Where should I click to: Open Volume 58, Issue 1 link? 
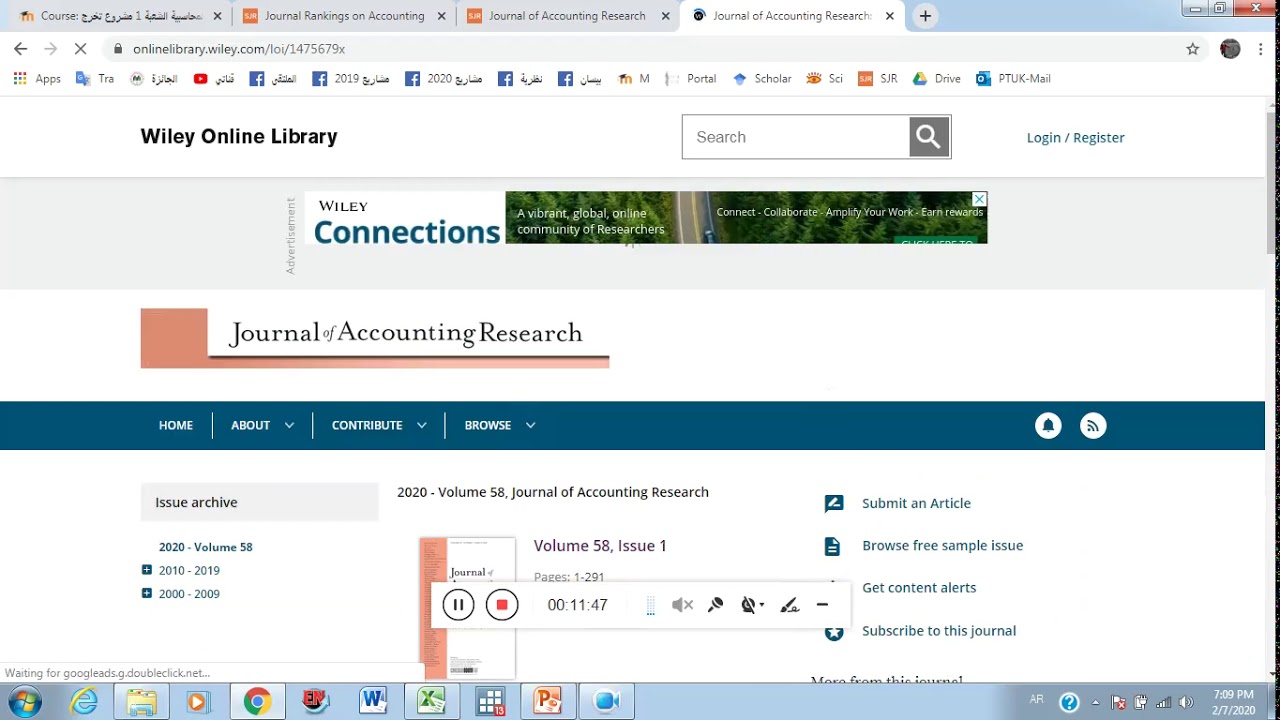tap(600, 546)
